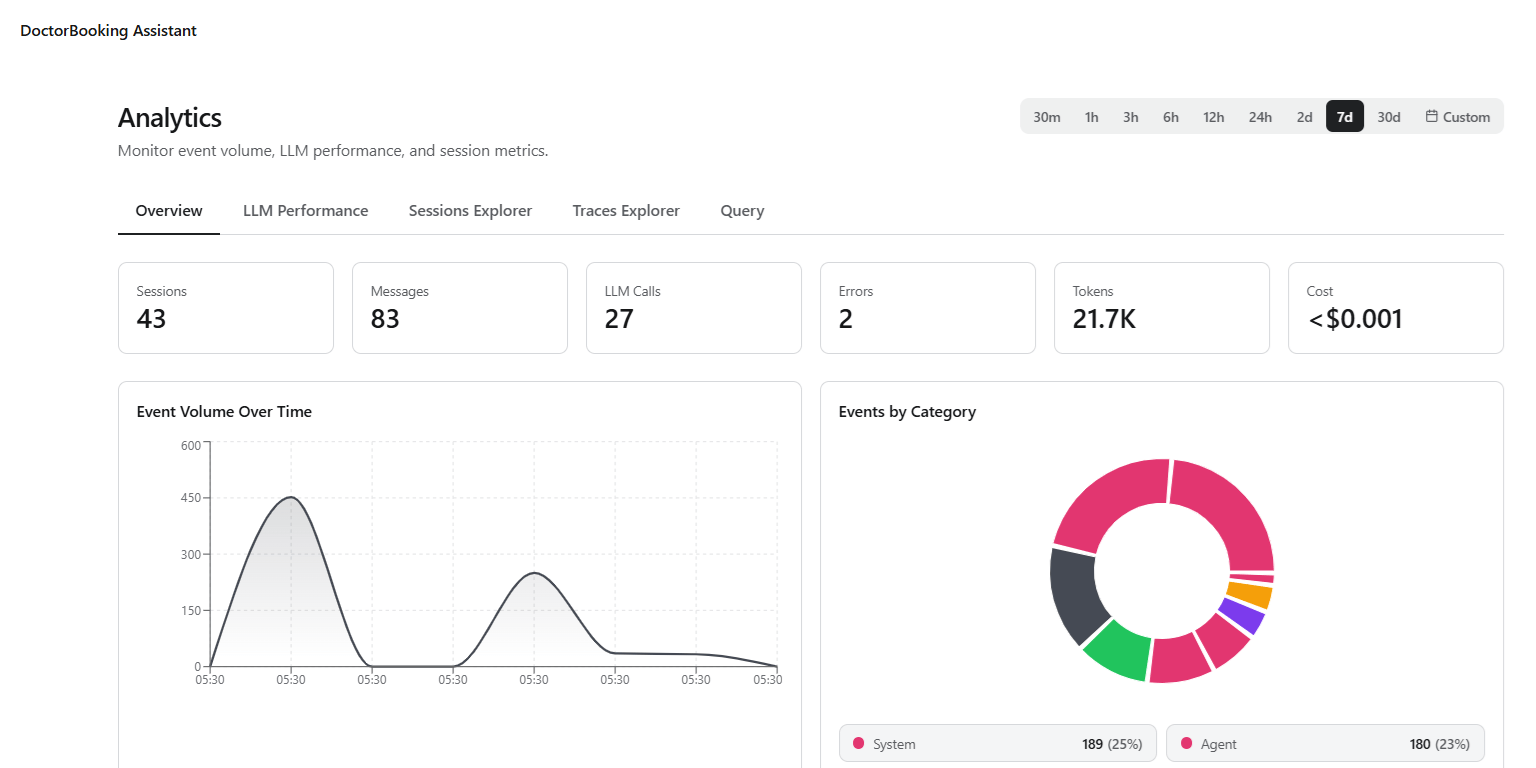Click the pink dot beside Agent
The image size is (1536, 768).
[x=1186, y=744]
